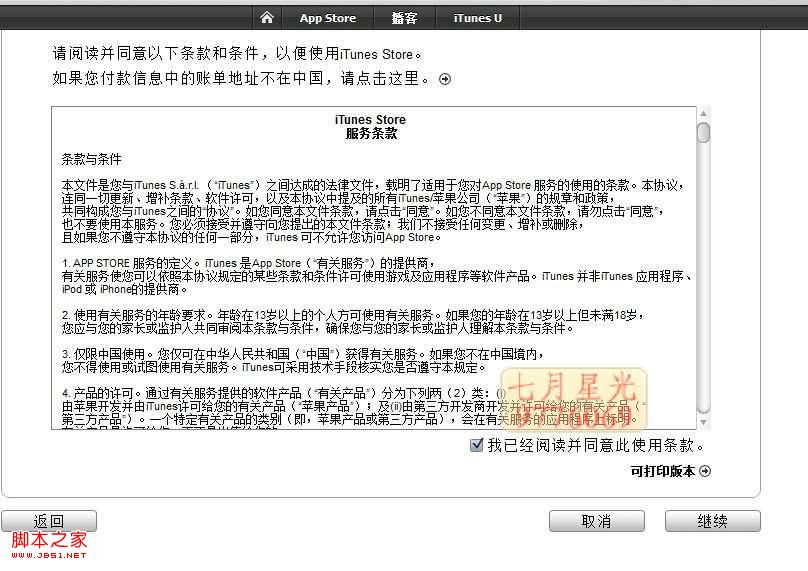Click the 取消 button
Image resolution: width=808 pixels, height=571 pixels.
click(x=597, y=521)
